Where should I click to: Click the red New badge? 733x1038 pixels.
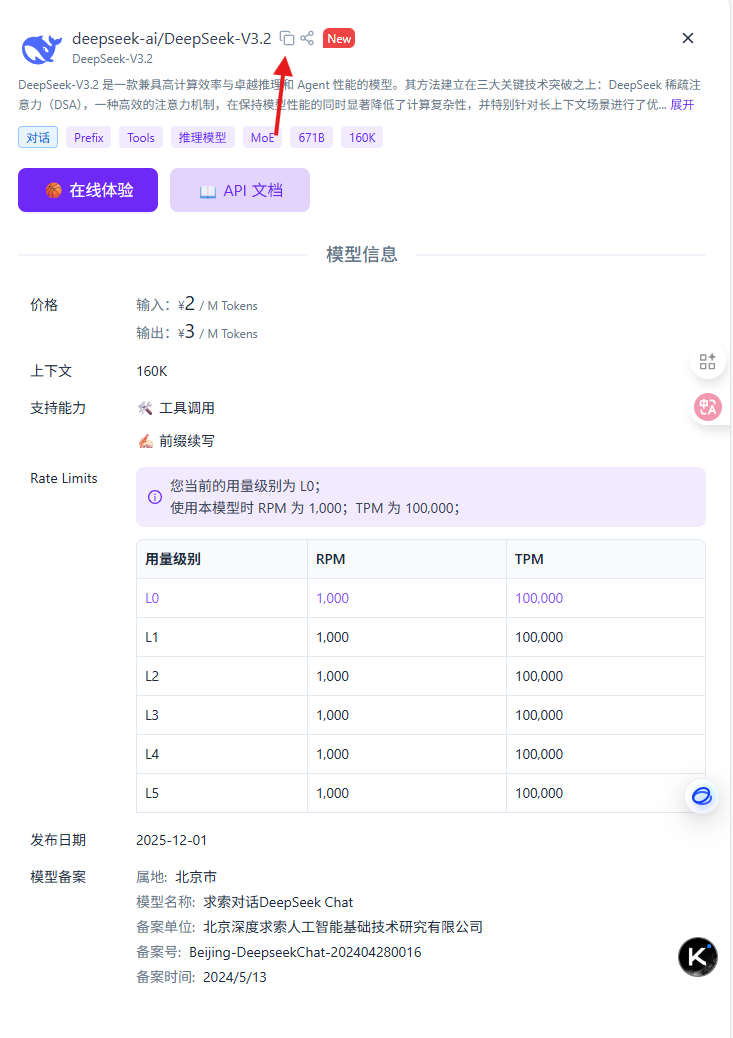[339, 38]
